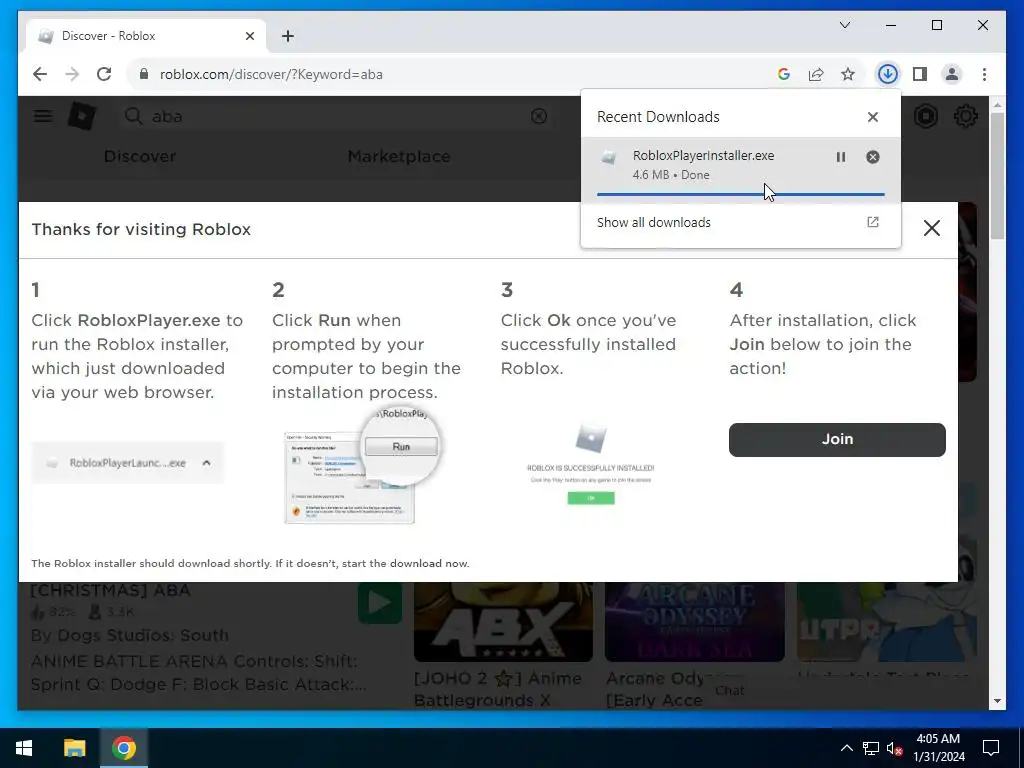Screen dimensions: 1024x768
Task: Open the Arcane Odyssey thumbnail
Action: pyautogui.click(x=695, y=622)
